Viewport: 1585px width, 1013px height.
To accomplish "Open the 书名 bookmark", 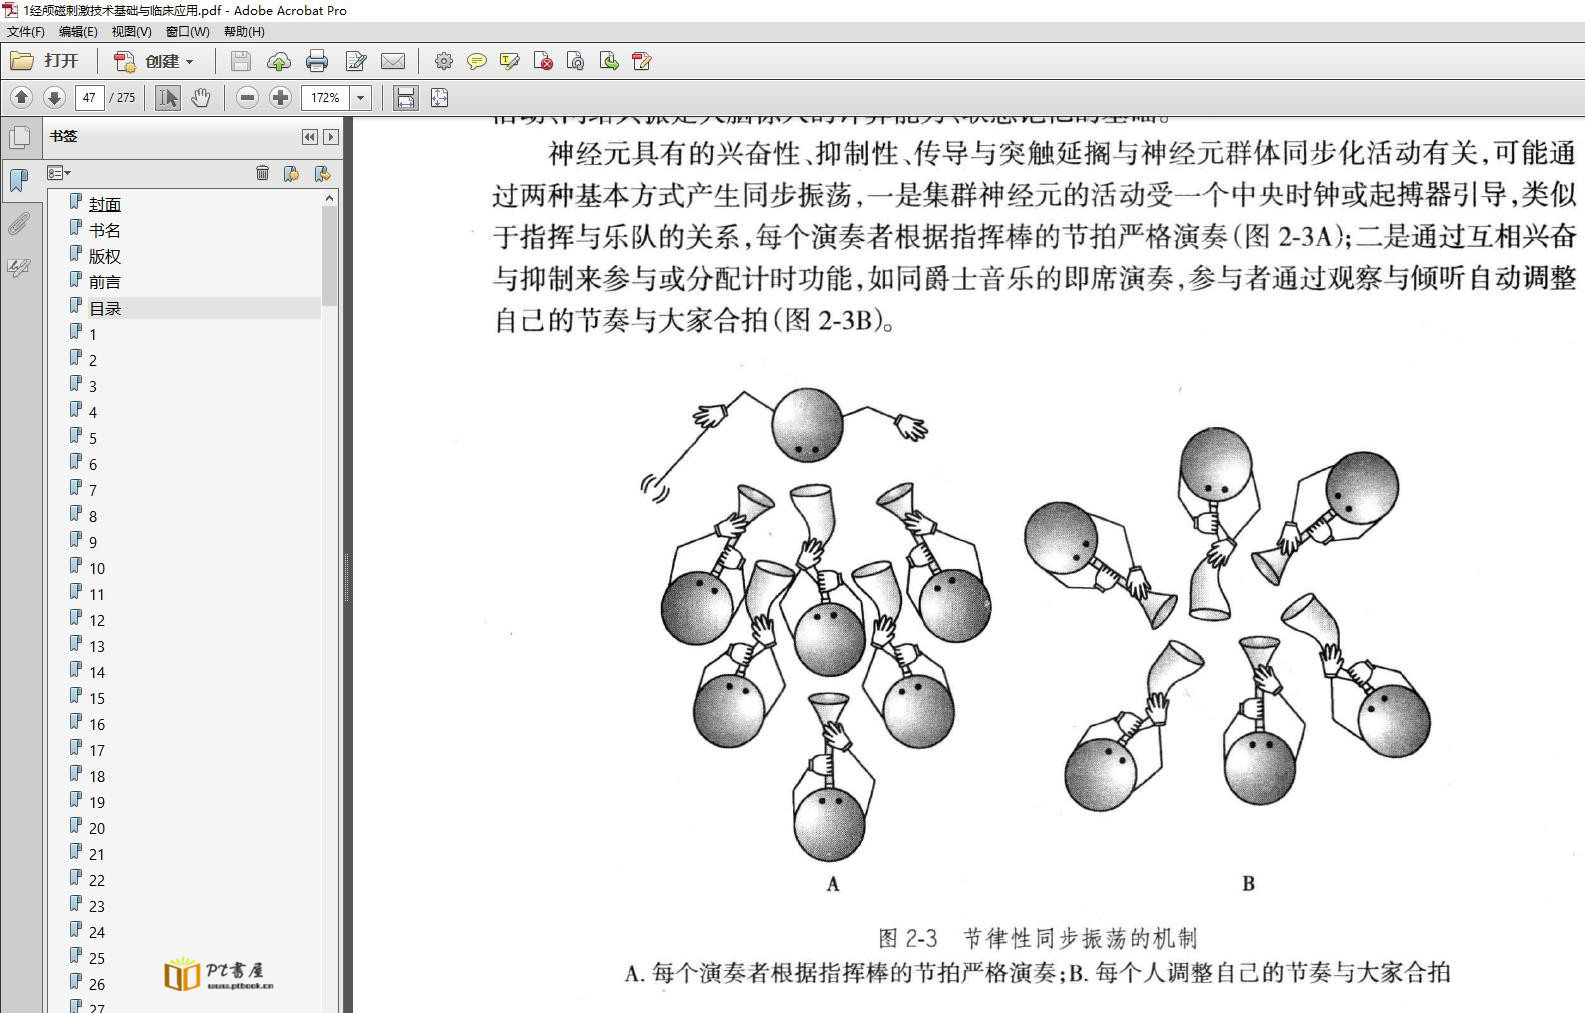I will (105, 230).
